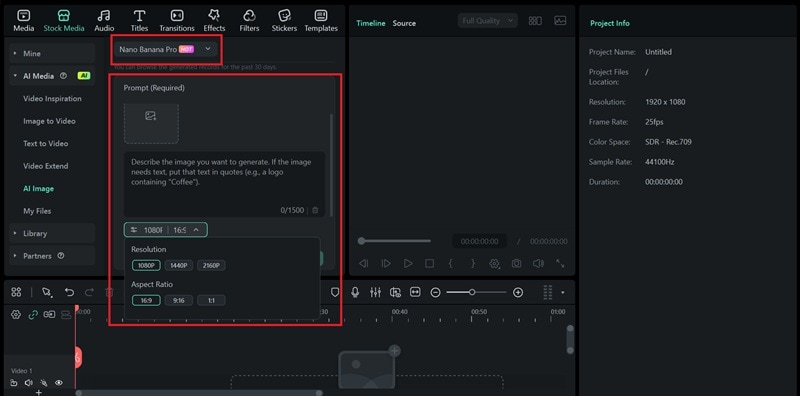
Task: Step to next frame
Action: [x=386, y=263]
